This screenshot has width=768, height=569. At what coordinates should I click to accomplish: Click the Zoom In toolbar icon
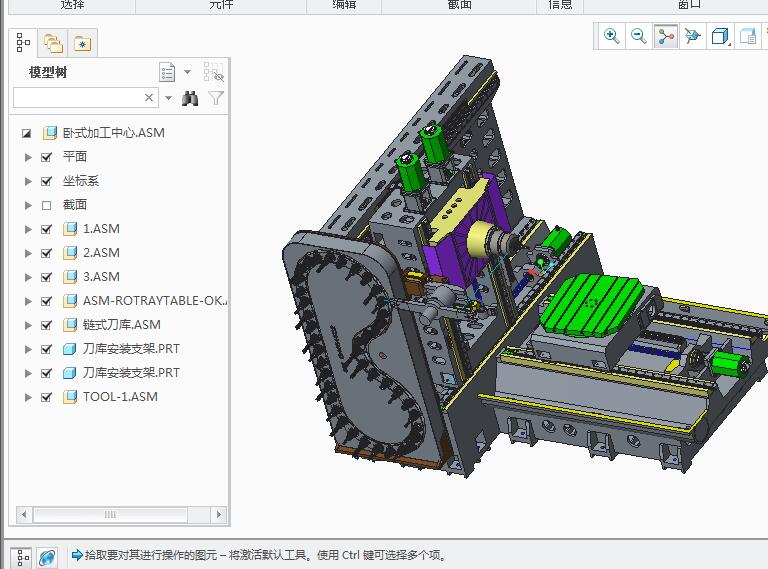pyautogui.click(x=611, y=36)
